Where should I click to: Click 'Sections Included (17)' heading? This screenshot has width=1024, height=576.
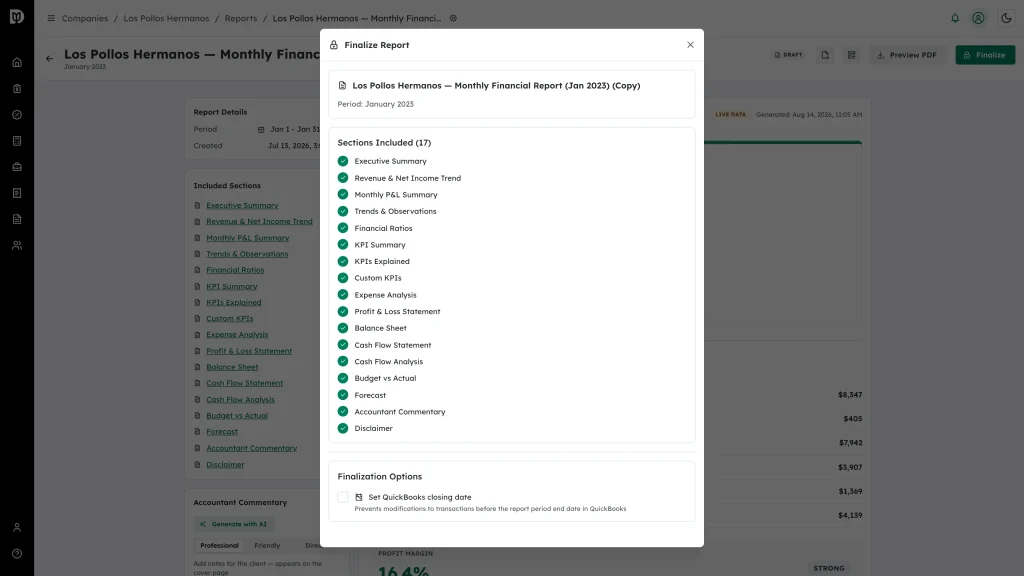coord(384,142)
